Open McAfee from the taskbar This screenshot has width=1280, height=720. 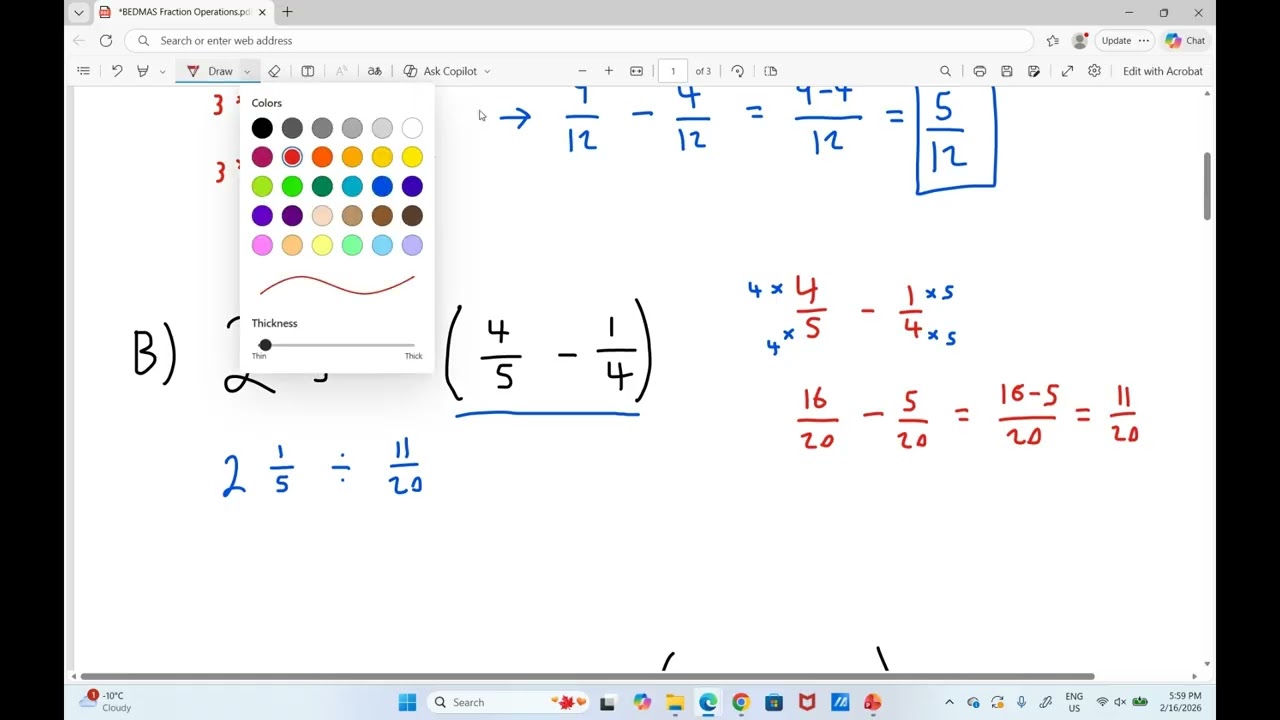(x=807, y=702)
